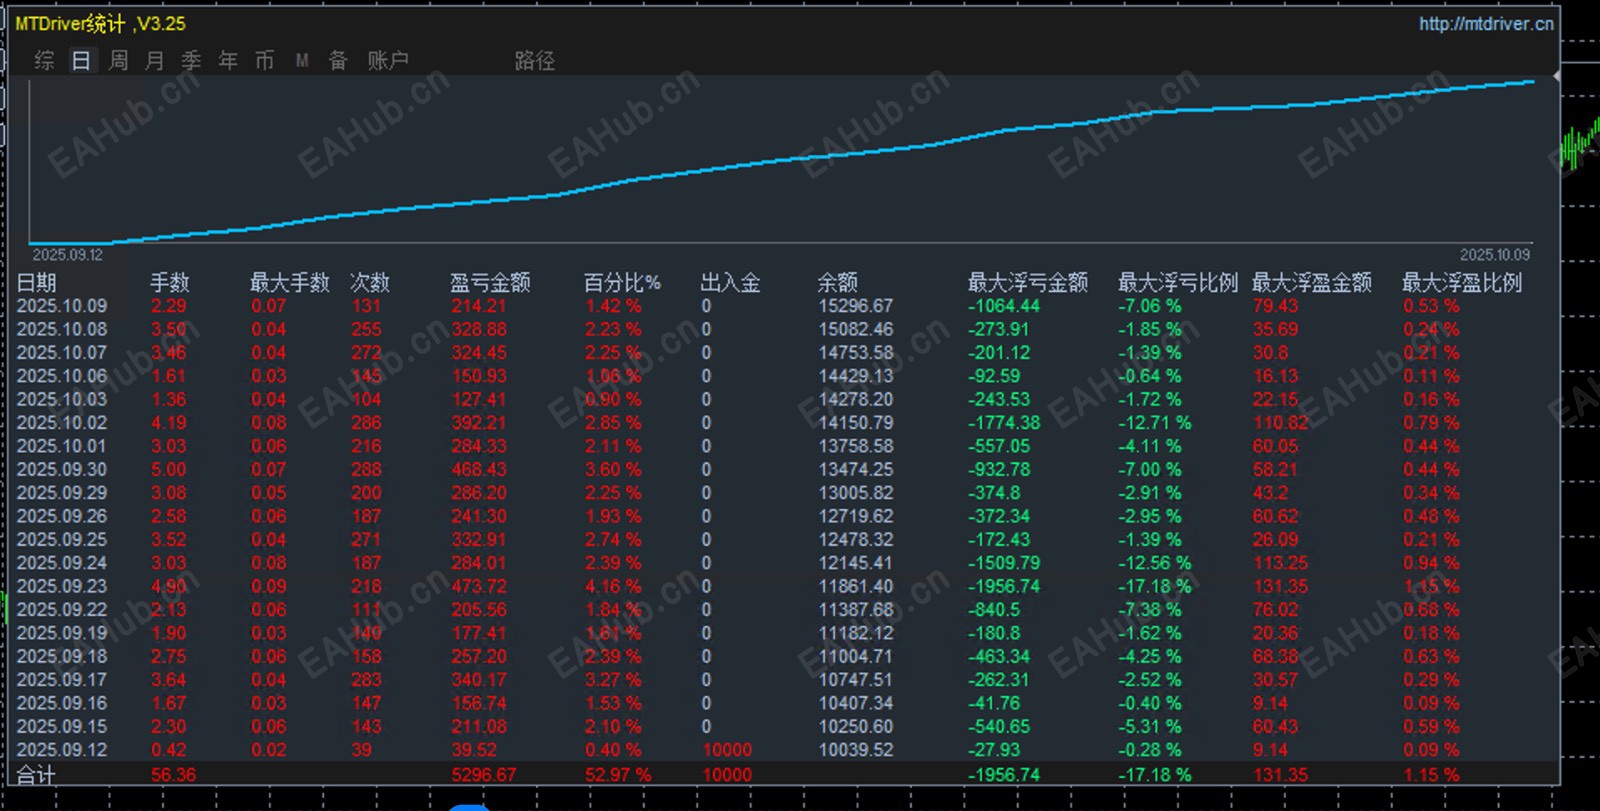The image size is (1600, 811).
Task: Select the 4.16 % percentage cell
Action: tap(613, 587)
